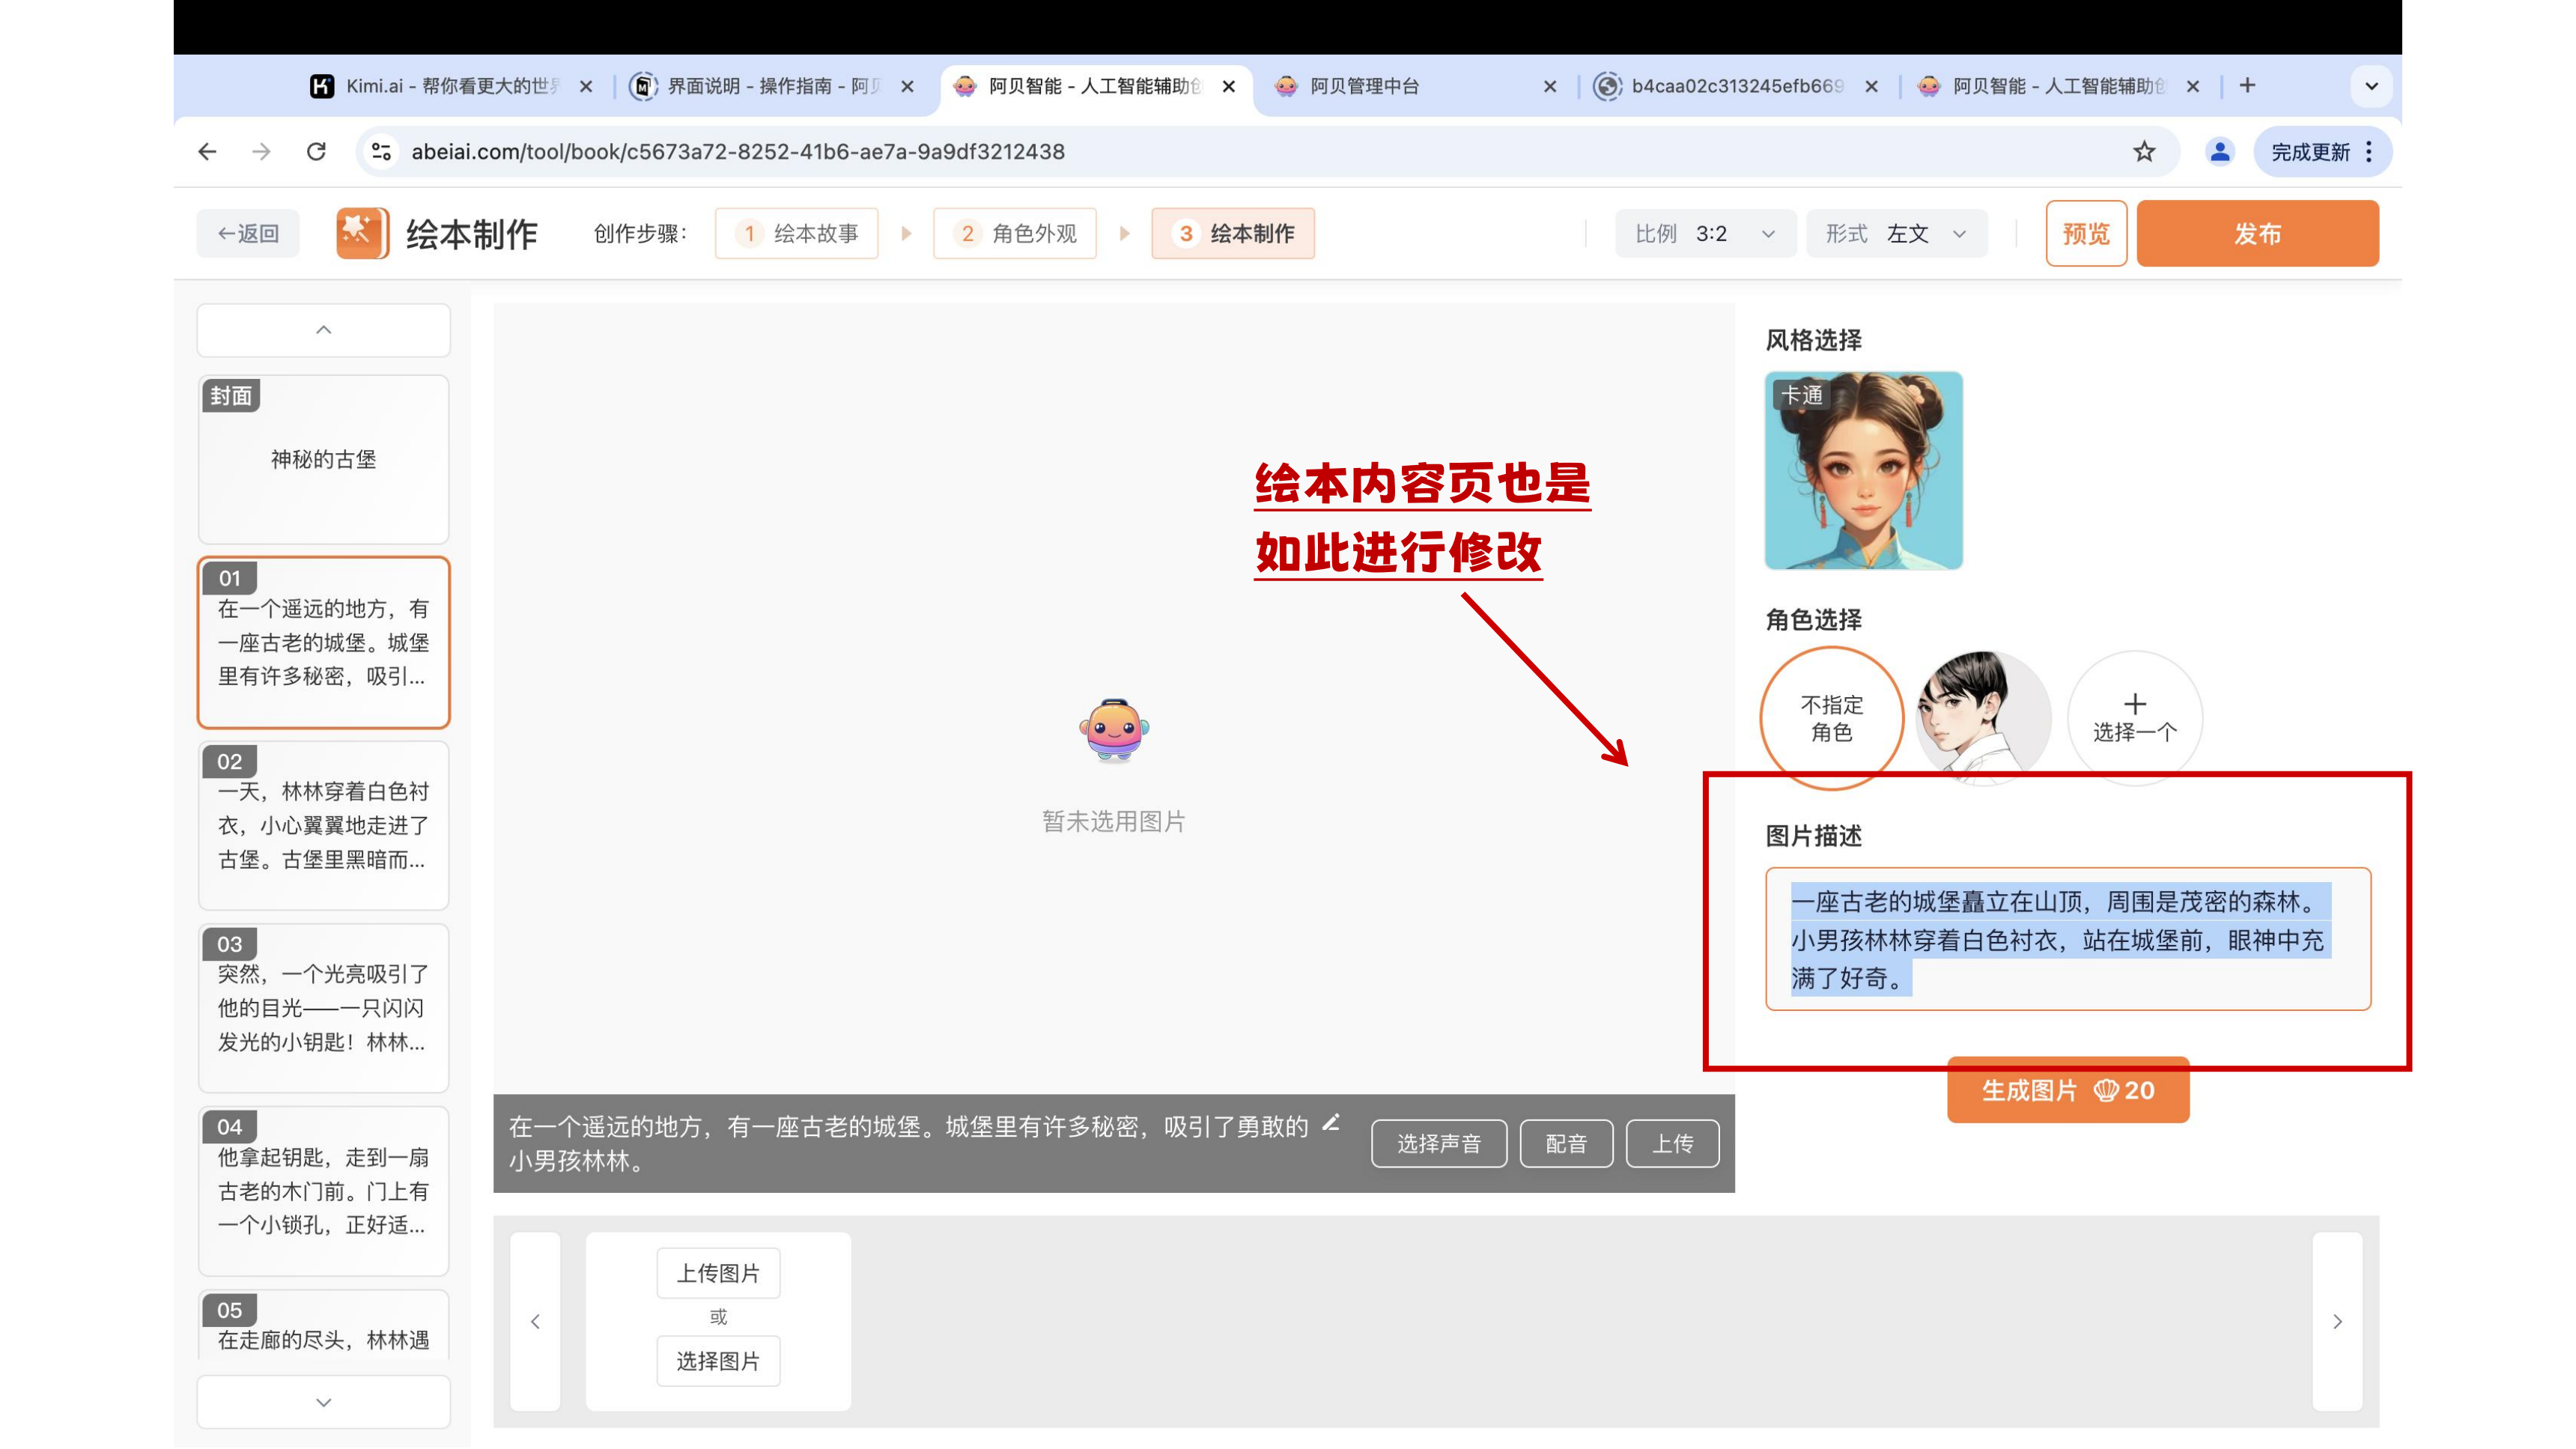The height and width of the screenshot is (1449, 2576).
Task: Click the 上传 button in caption bar
Action: click(1673, 1143)
